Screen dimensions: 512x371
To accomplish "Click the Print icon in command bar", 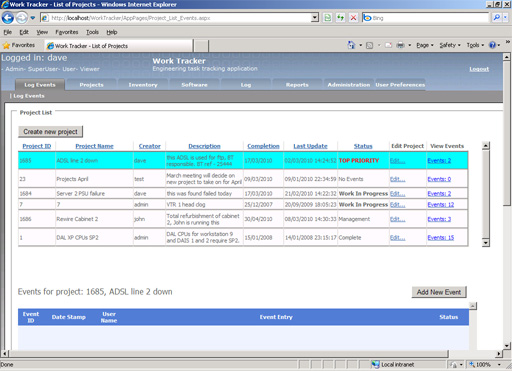I will click(400, 45).
